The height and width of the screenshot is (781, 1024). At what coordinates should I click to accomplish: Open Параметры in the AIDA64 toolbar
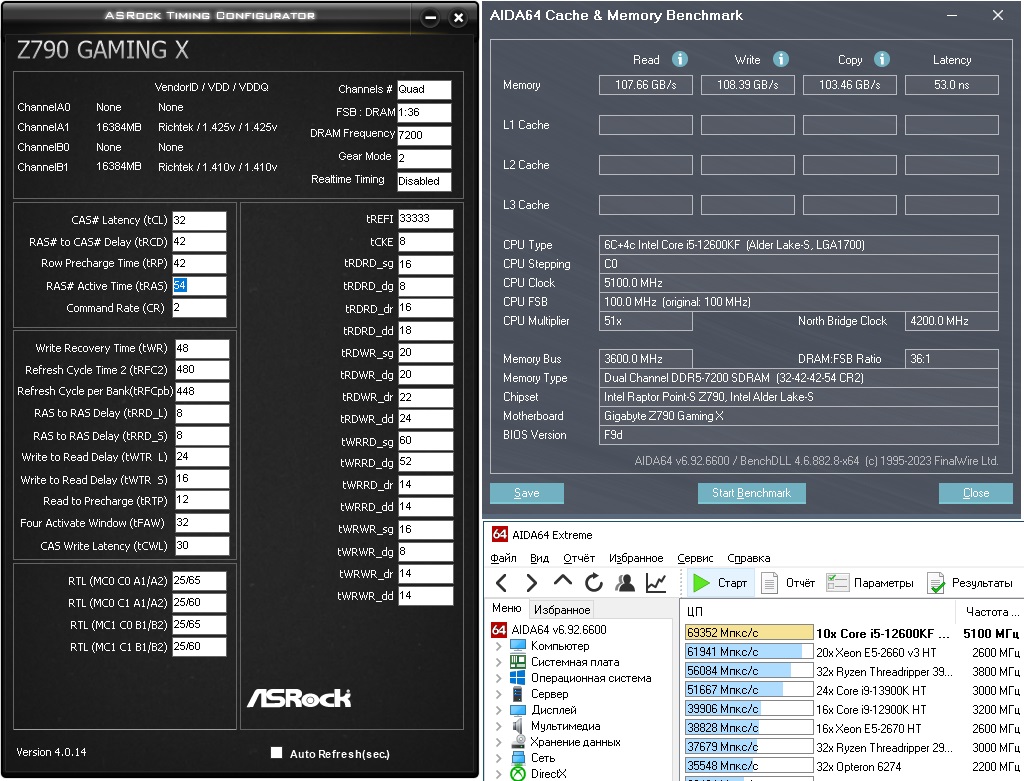click(x=871, y=582)
